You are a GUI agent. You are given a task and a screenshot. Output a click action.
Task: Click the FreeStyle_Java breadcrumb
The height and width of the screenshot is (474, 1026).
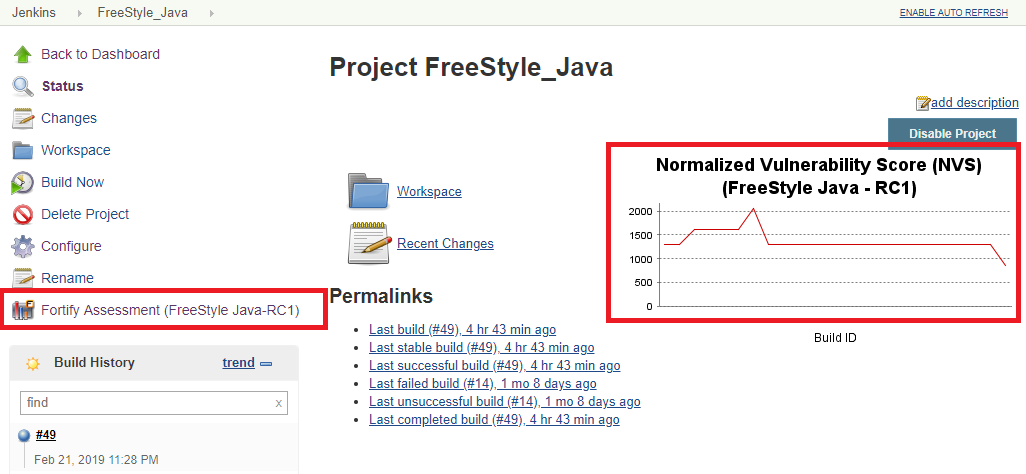tap(143, 13)
